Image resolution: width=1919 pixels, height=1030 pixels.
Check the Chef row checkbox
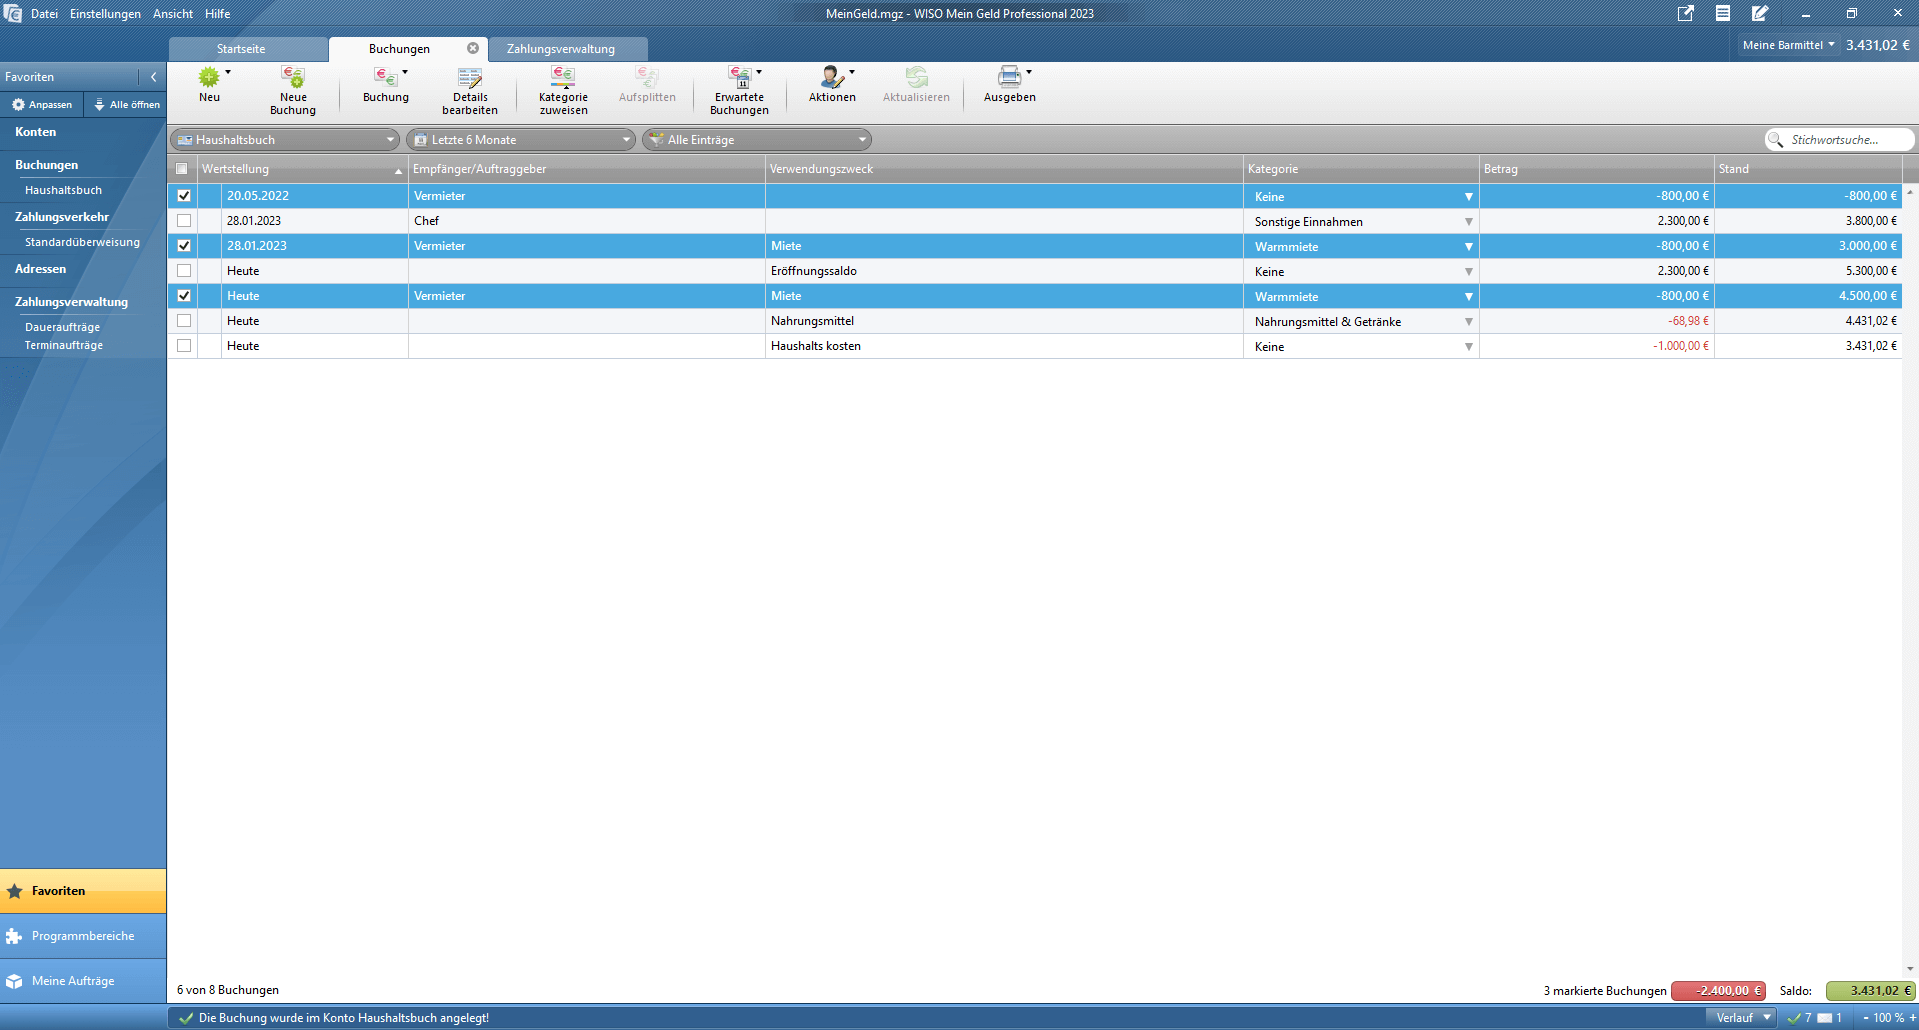(184, 221)
